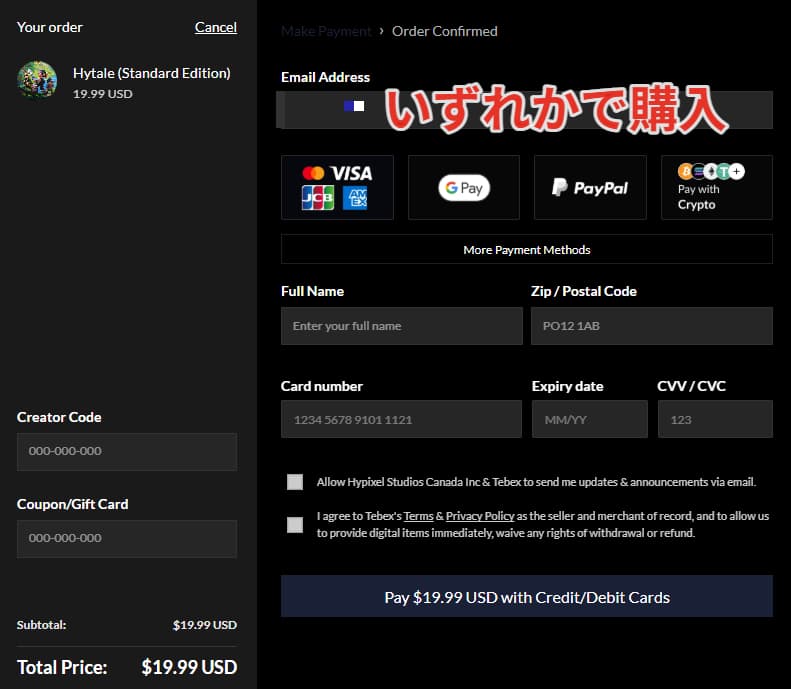Click the Hytale game thumbnail image

point(37,80)
